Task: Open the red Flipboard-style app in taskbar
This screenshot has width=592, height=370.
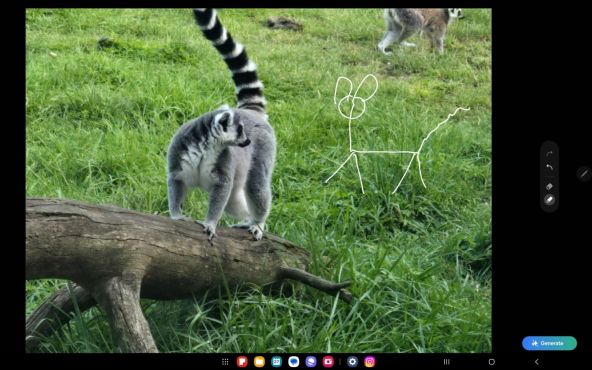Action: pos(242,362)
